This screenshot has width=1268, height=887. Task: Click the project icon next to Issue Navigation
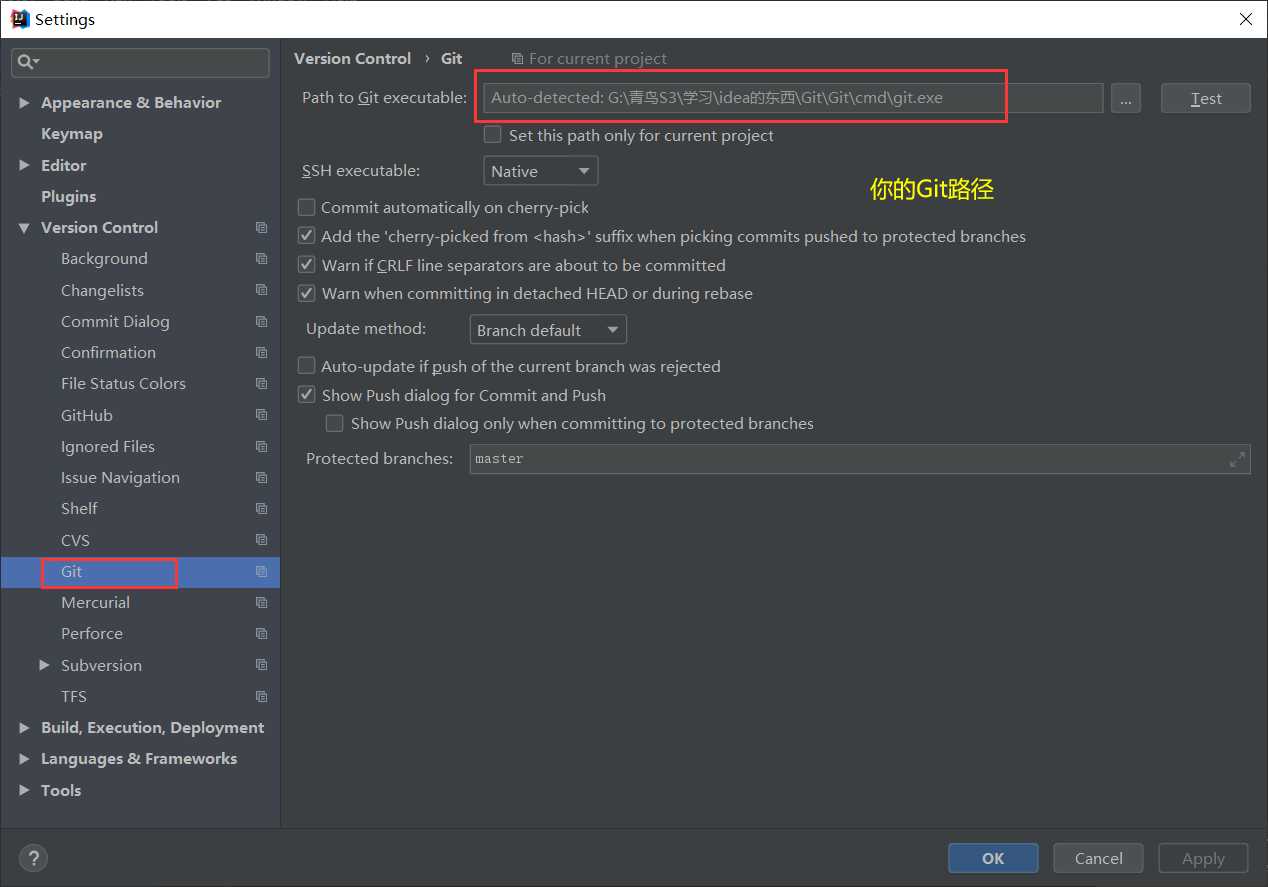coord(261,478)
